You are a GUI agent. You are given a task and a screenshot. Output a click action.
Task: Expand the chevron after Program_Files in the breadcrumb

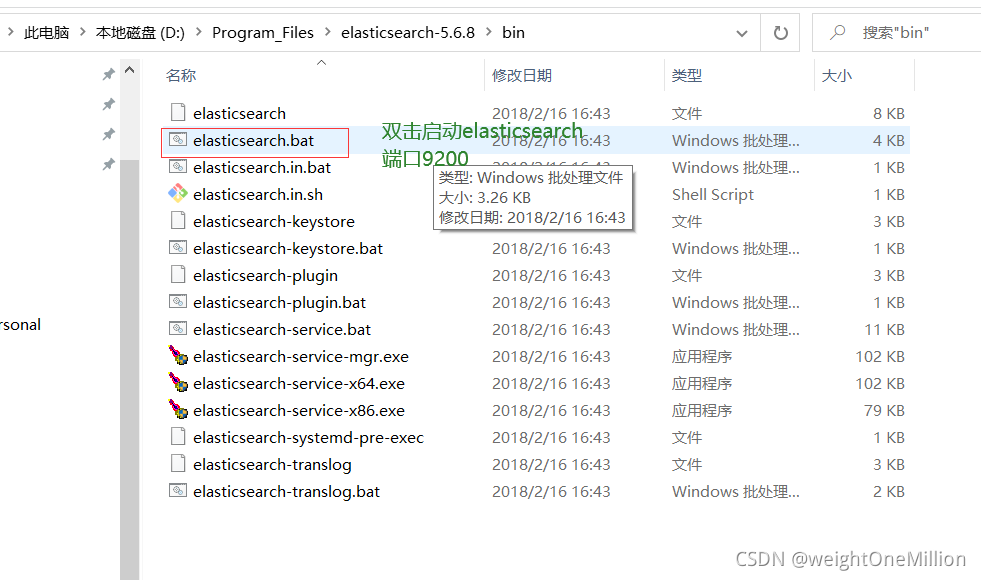point(328,32)
